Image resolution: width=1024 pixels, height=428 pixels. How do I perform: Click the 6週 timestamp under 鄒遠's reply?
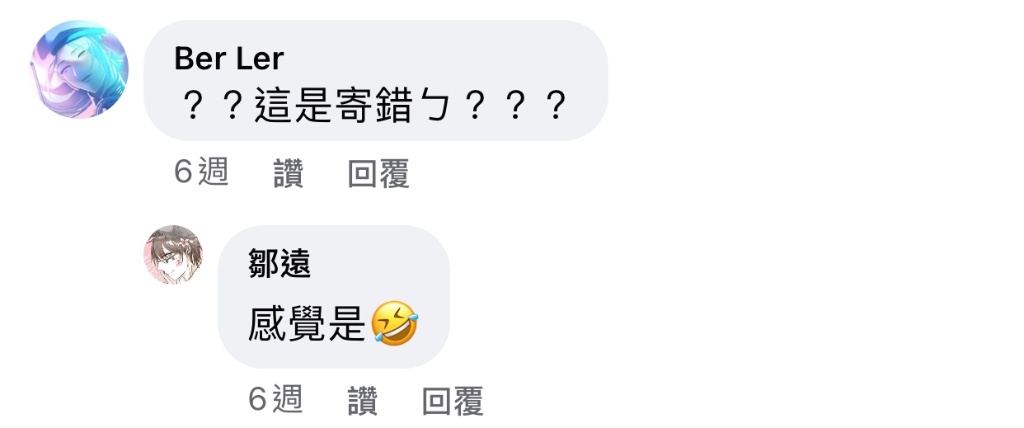pyautogui.click(x=275, y=399)
